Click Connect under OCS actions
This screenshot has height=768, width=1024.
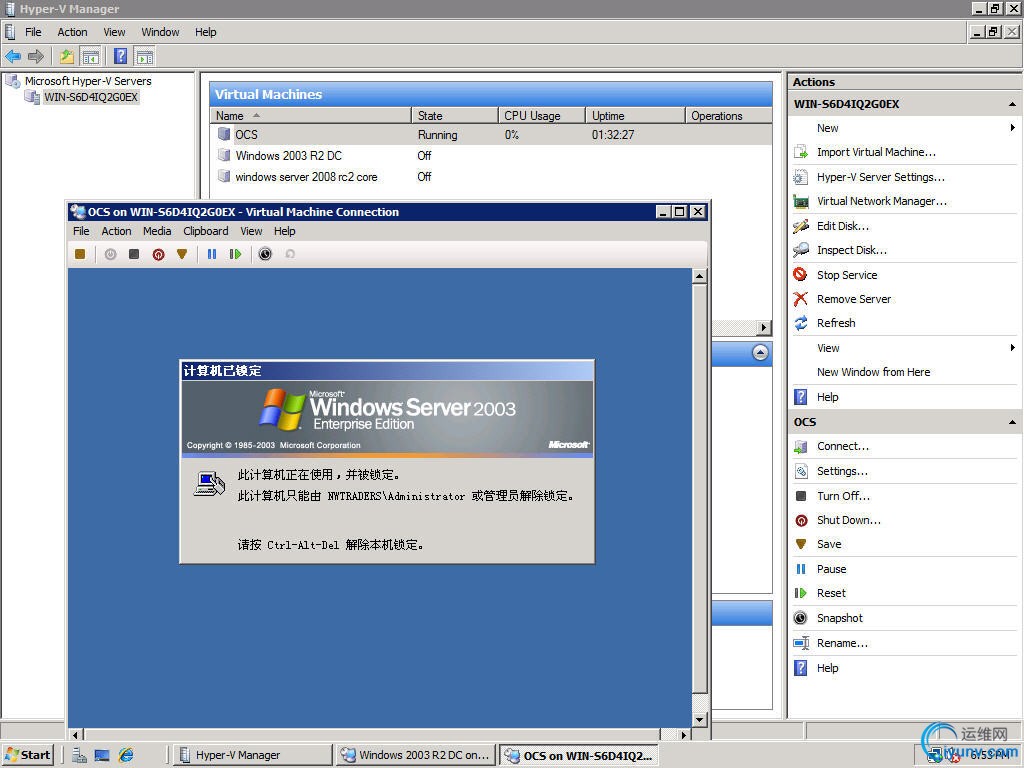coord(842,447)
